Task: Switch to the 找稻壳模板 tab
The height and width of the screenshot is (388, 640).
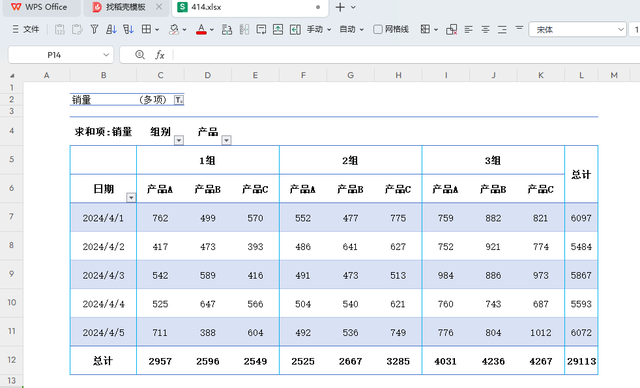Action: click(126, 7)
